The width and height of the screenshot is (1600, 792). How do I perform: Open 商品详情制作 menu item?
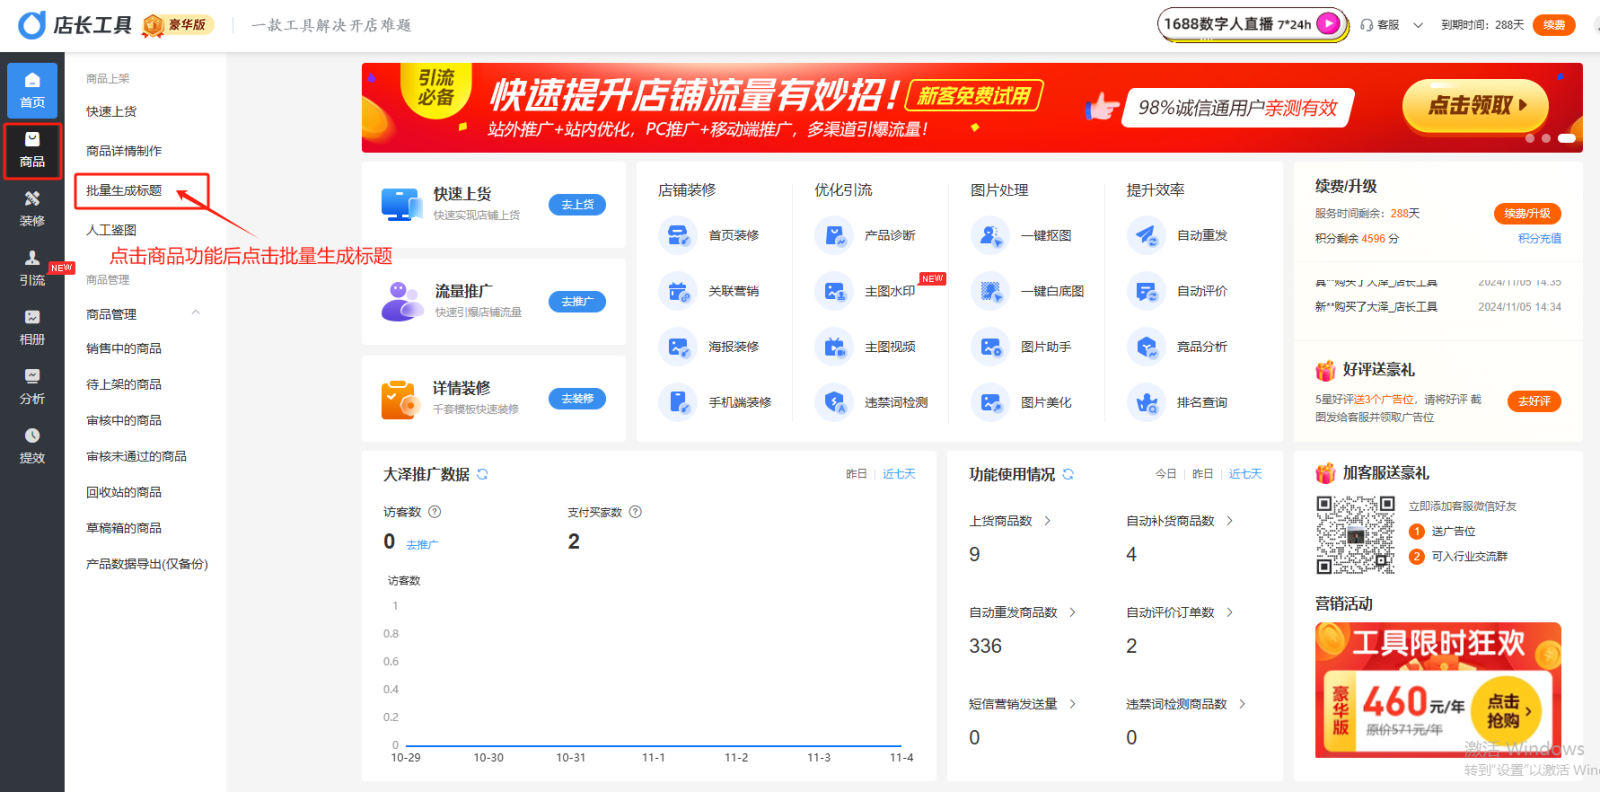(x=124, y=151)
